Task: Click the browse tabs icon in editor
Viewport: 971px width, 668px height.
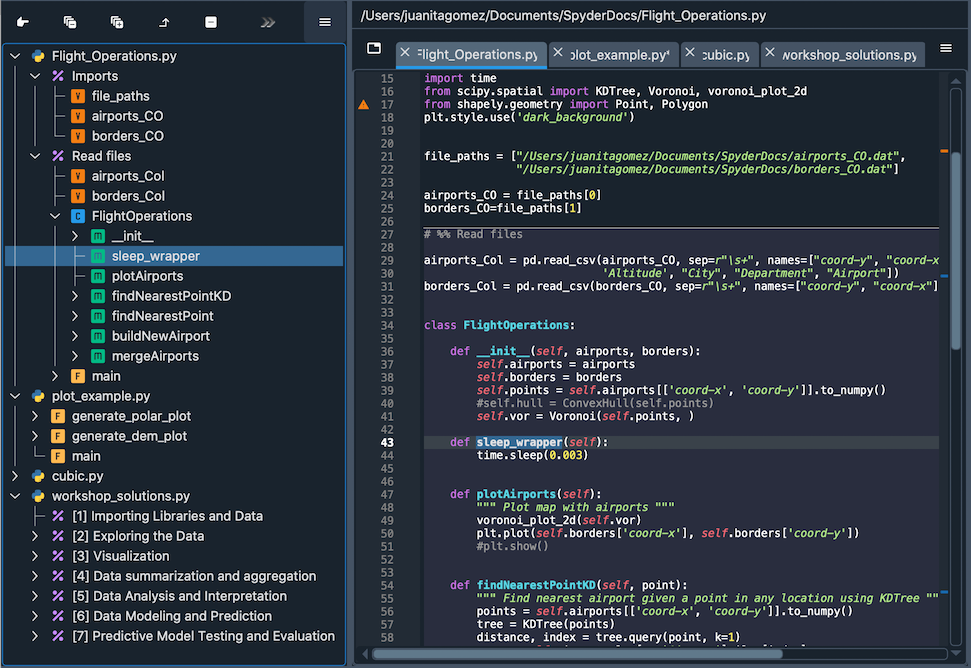Action: 374,48
